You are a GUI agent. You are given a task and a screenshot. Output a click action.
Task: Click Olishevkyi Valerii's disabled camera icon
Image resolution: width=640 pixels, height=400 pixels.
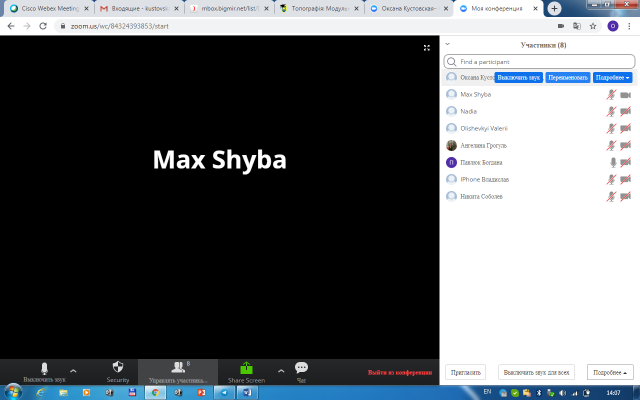point(625,129)
